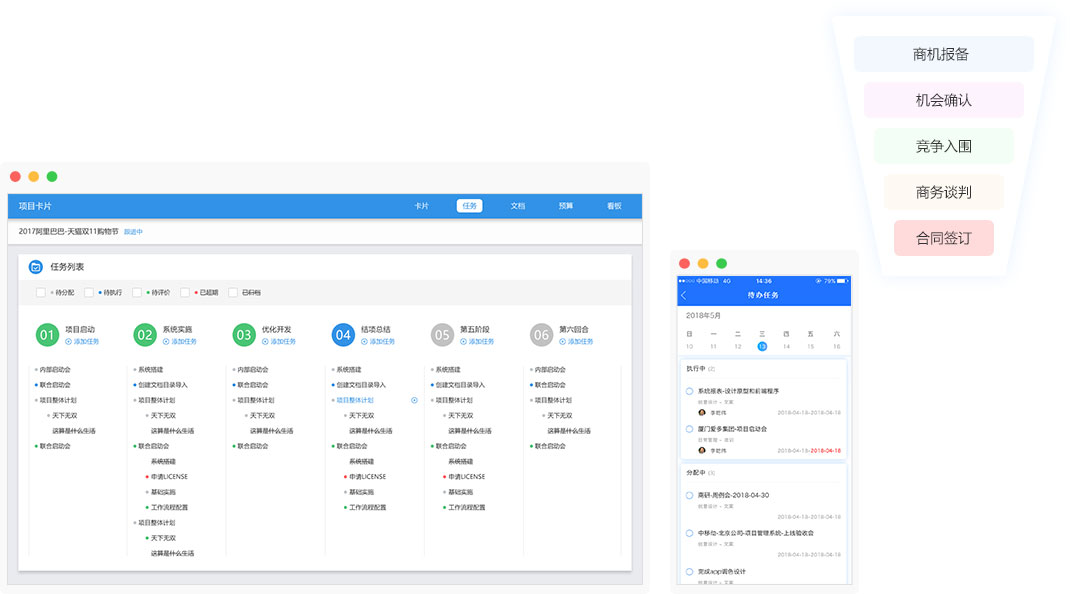1070x594 pixels.
Task: Tap the circle beside 系统报表 task
Action: (x=689, y=391)
